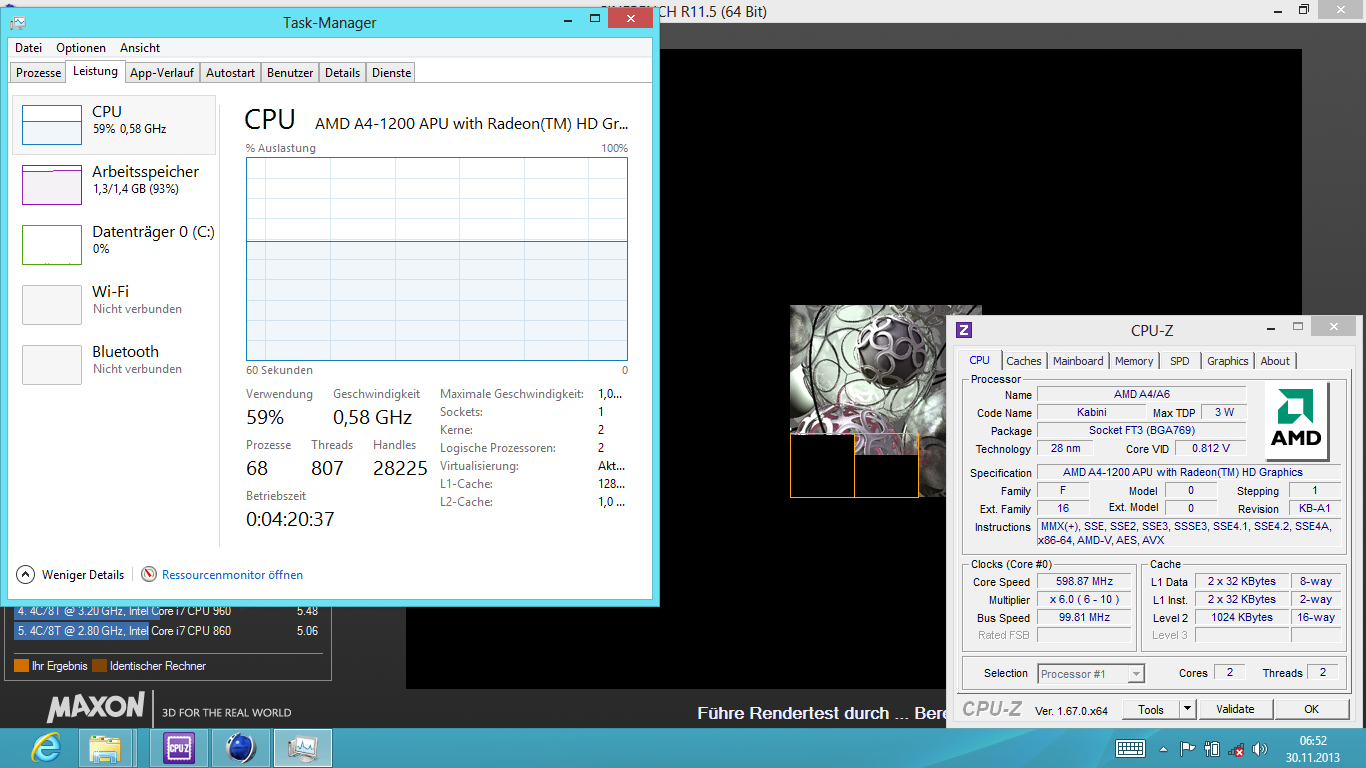
Task: Select Arbeitsspeicher in the performance sidebar
Action: point(114,185)
